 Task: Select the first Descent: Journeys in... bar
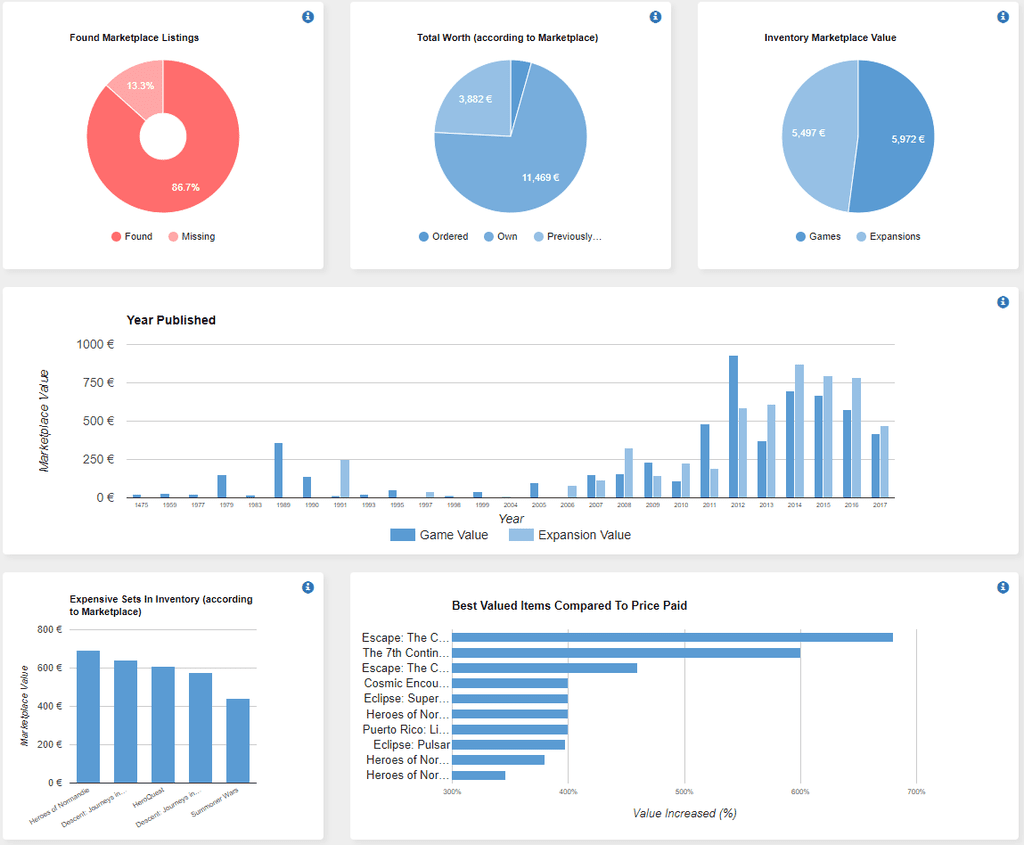coord(125,722)
